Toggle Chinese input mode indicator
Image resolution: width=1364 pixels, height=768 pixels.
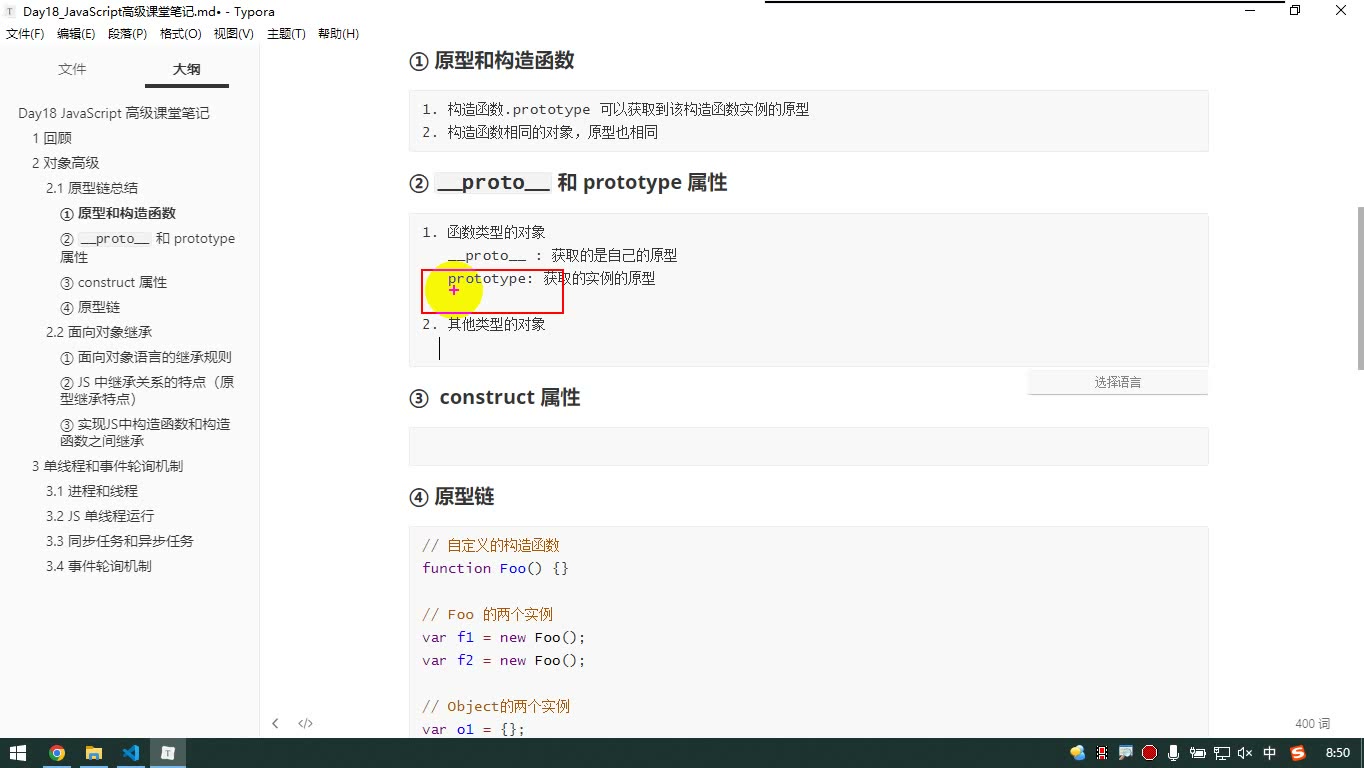coord(1270,753)
